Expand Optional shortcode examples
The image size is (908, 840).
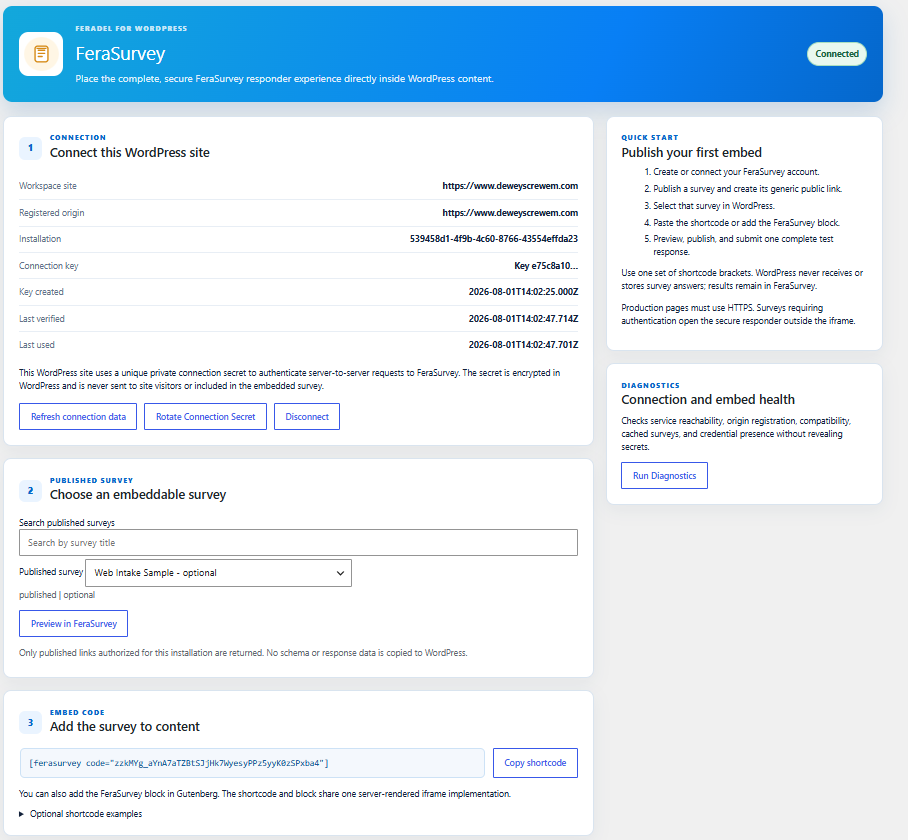click(x=80, y=814)
